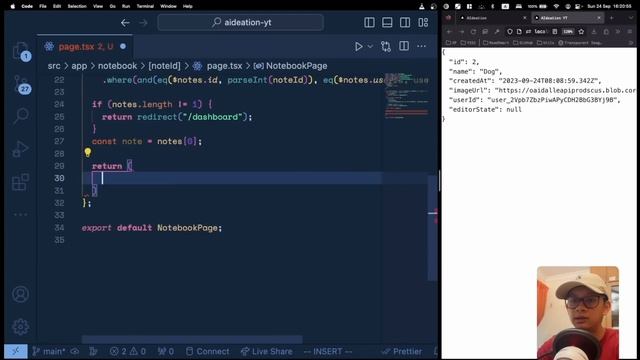This screenshot has height=360, width=640.
Task: Split the editor to the right
Action: [404, 46]
